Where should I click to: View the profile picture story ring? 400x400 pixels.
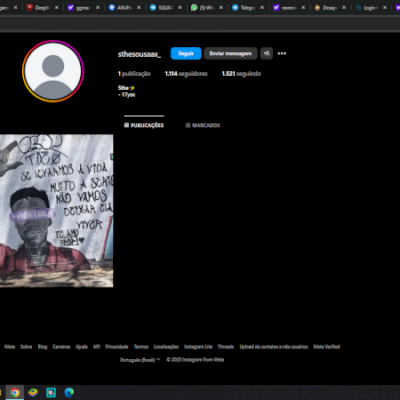tap(53, 71)
